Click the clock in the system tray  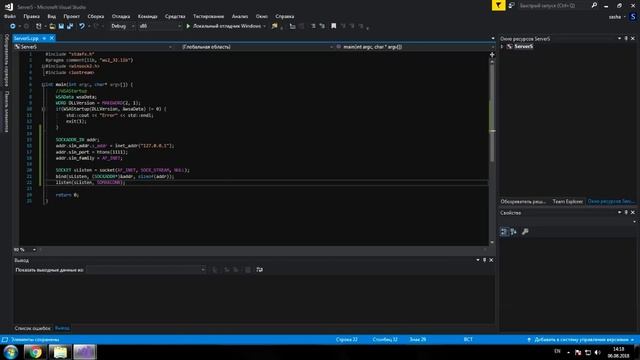(618, 352)
